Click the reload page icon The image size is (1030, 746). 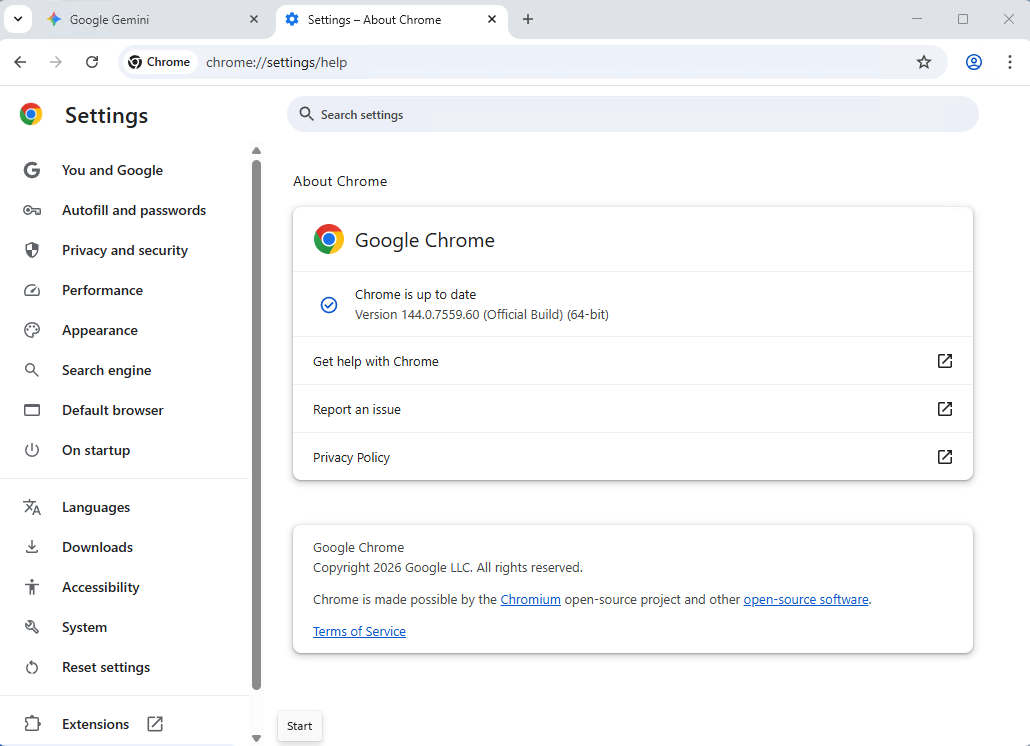click(x=92, y=62)
